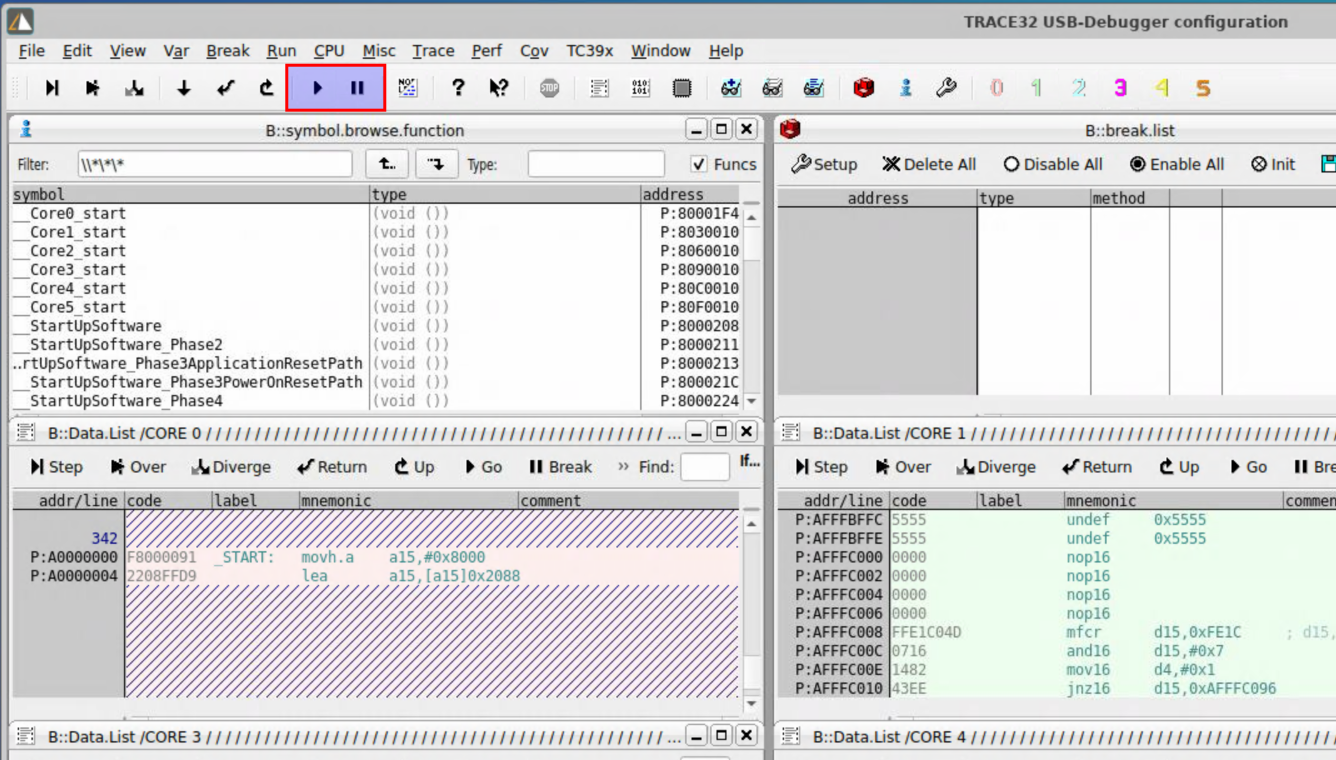Open the Break menu
The image size is (1336, 760).
pos(228,51)
